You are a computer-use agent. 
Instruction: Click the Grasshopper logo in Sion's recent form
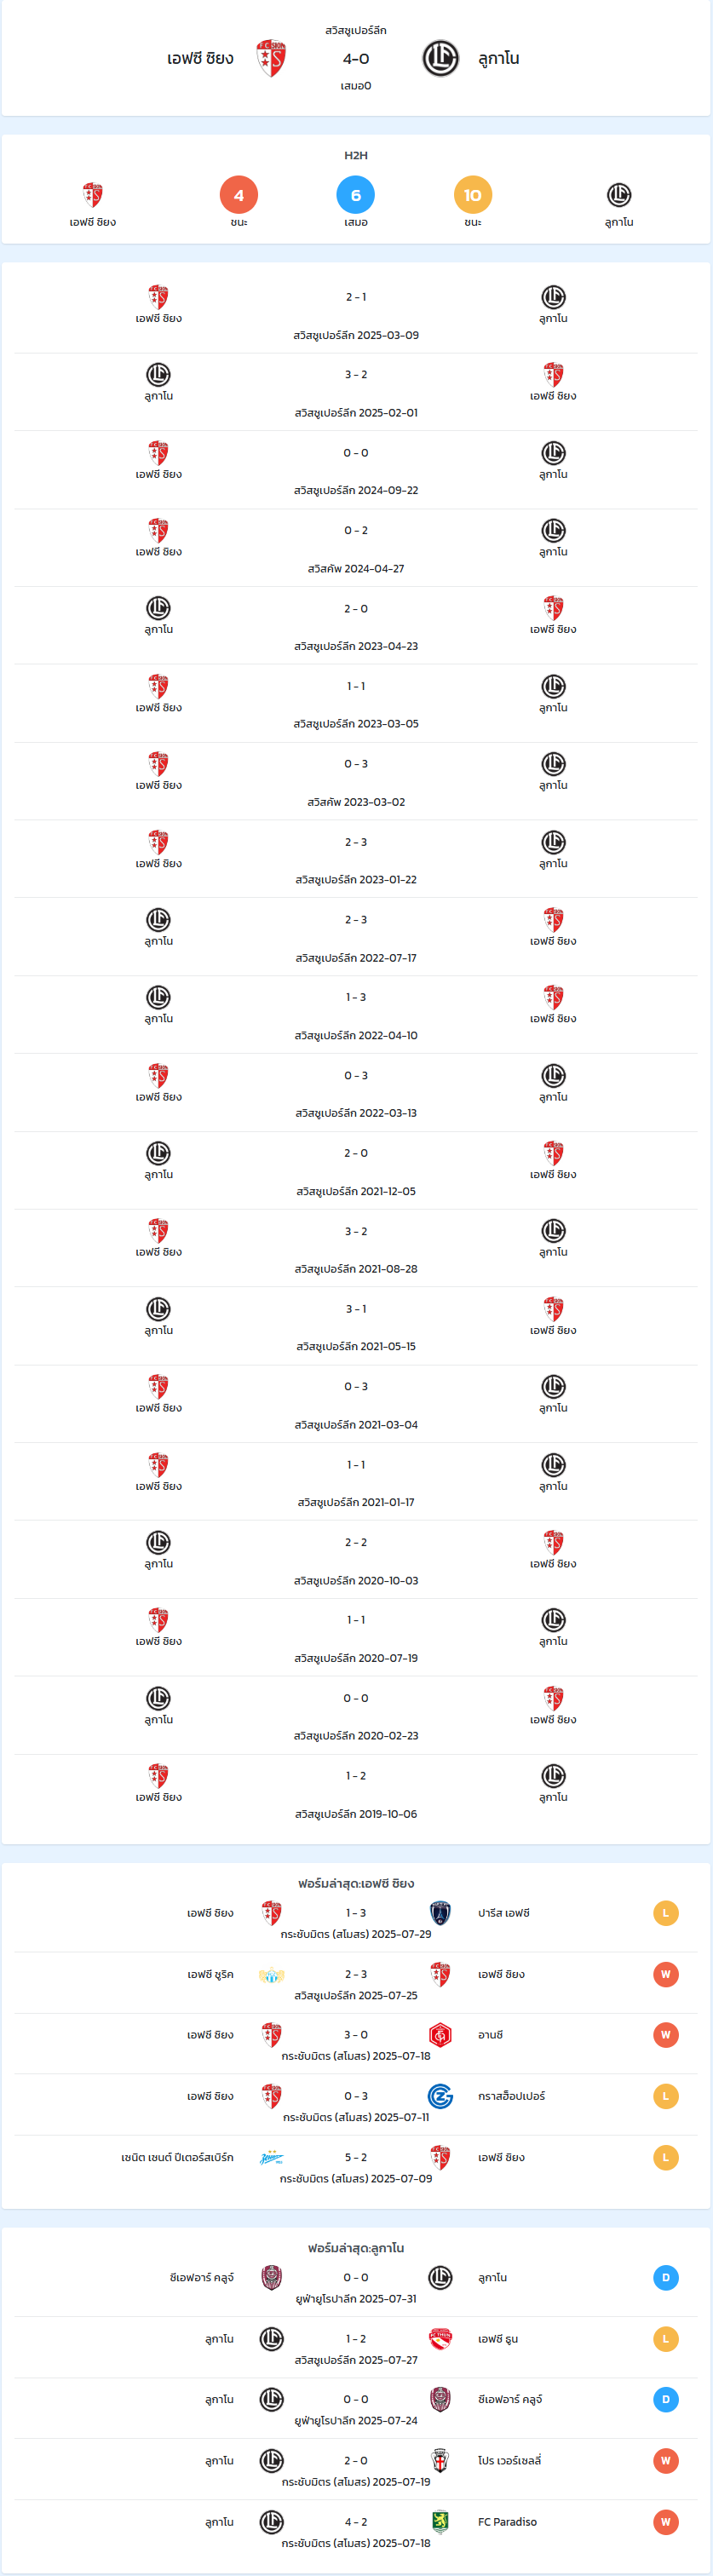click(x=440, y=2096)
